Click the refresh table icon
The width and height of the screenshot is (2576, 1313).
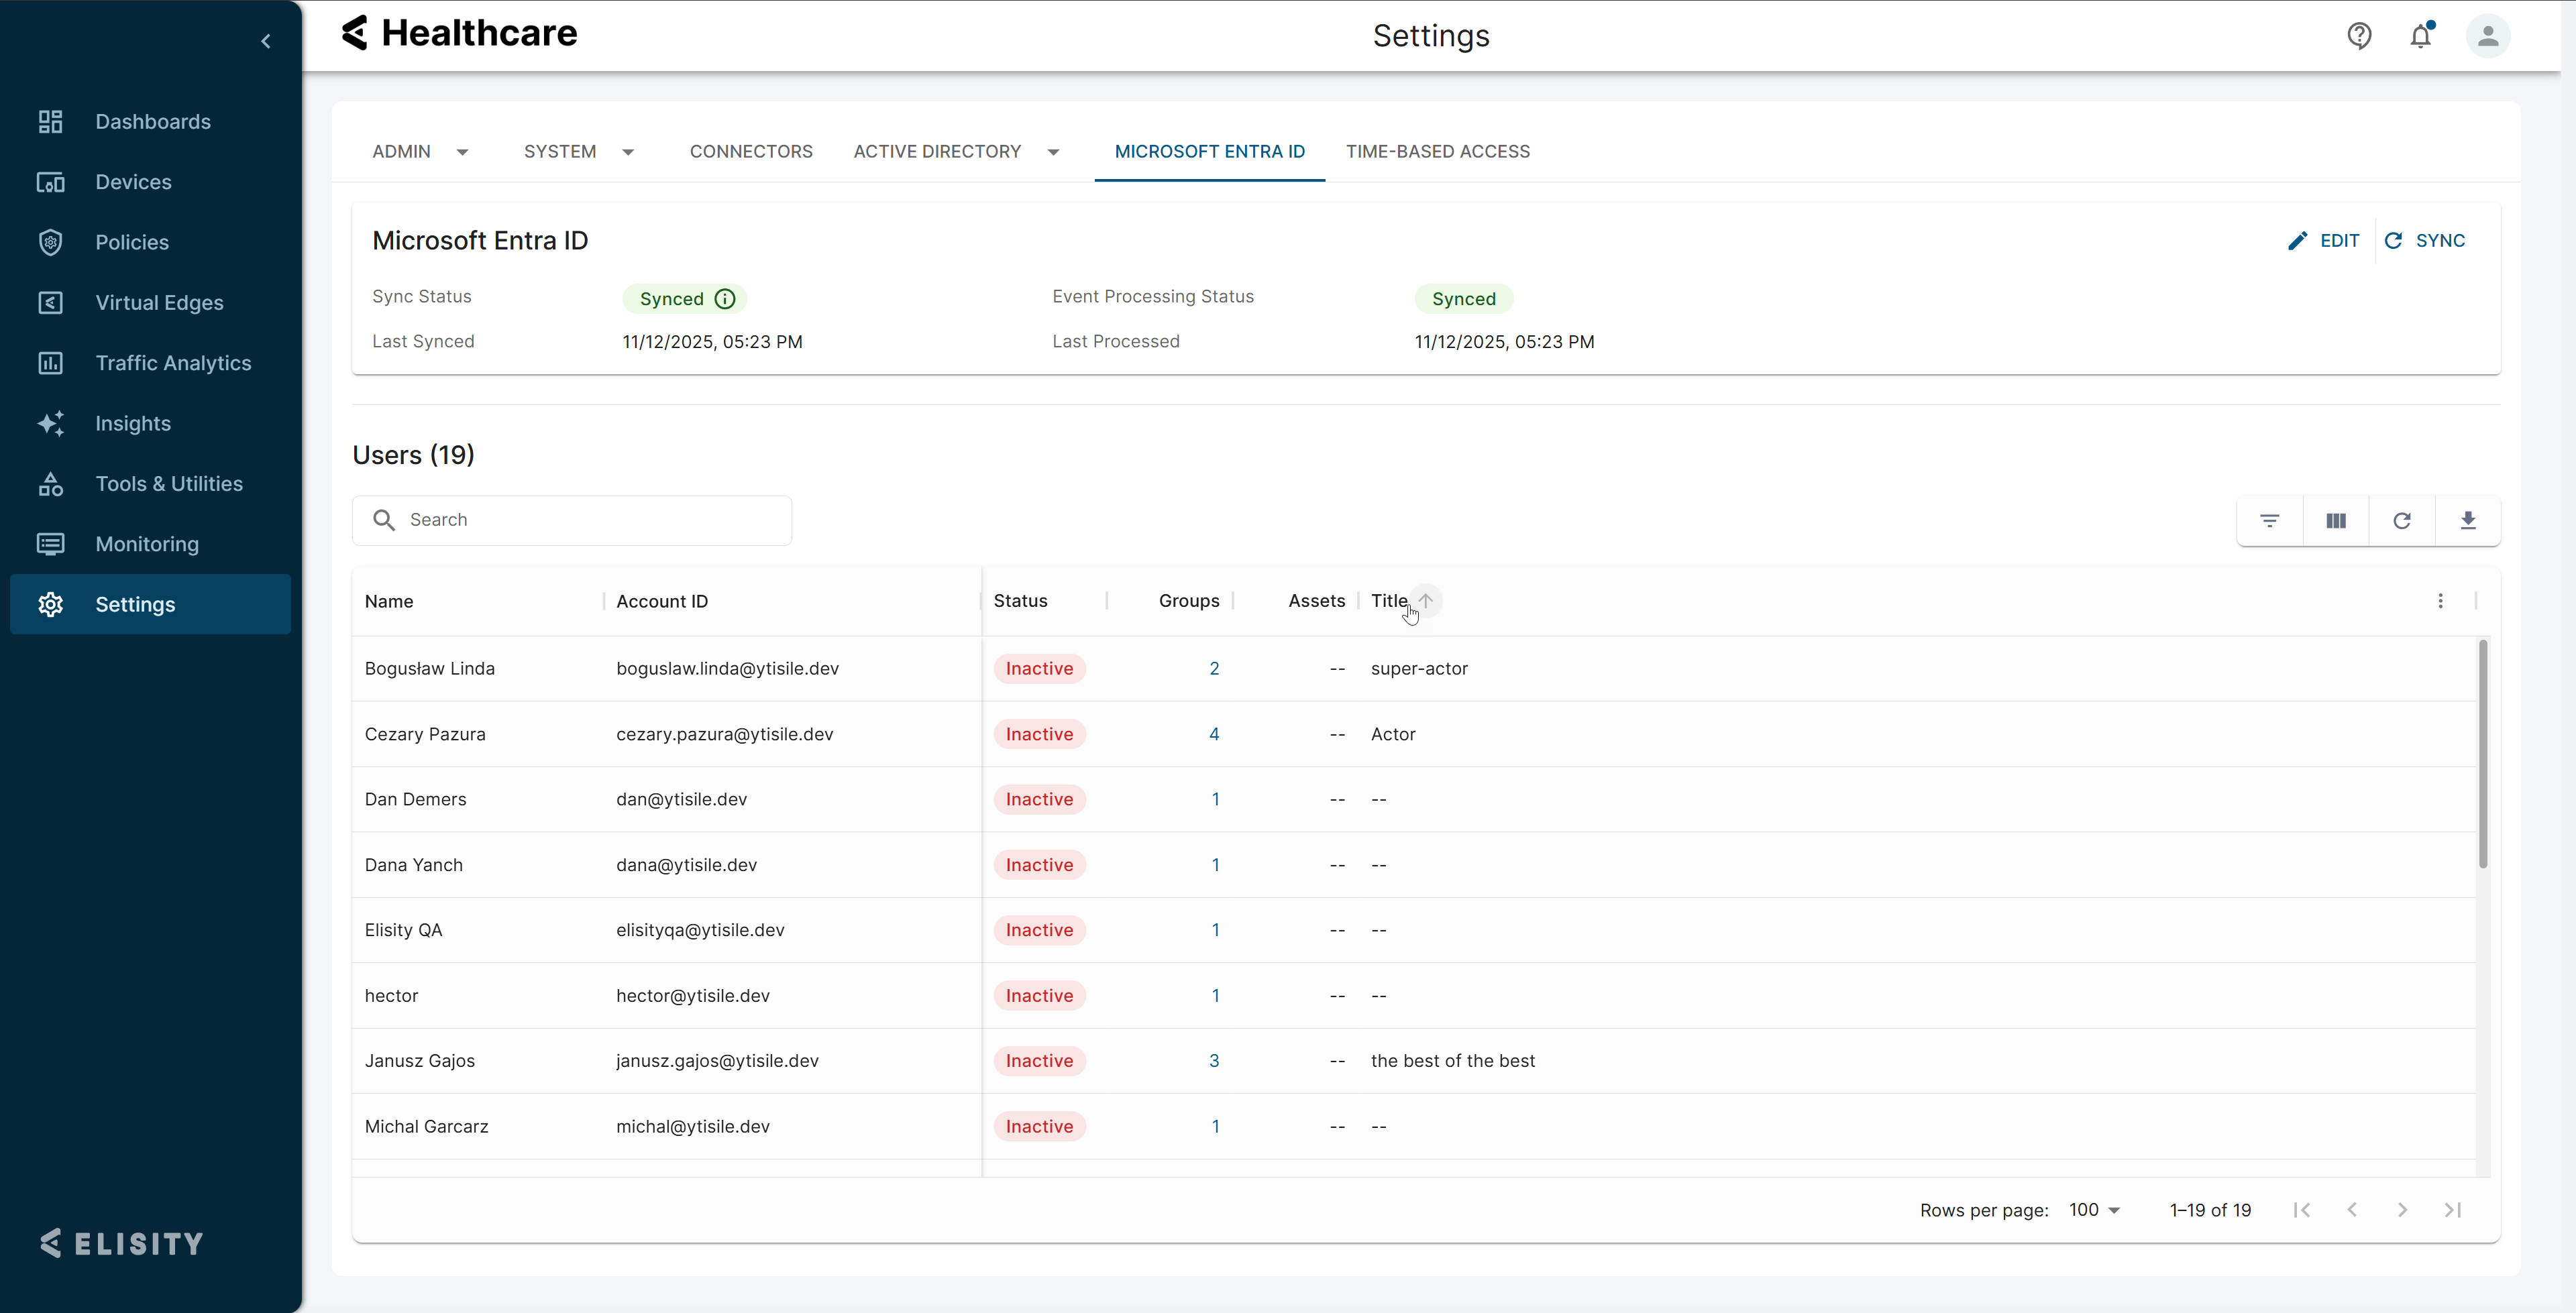tap(2401, 520)
